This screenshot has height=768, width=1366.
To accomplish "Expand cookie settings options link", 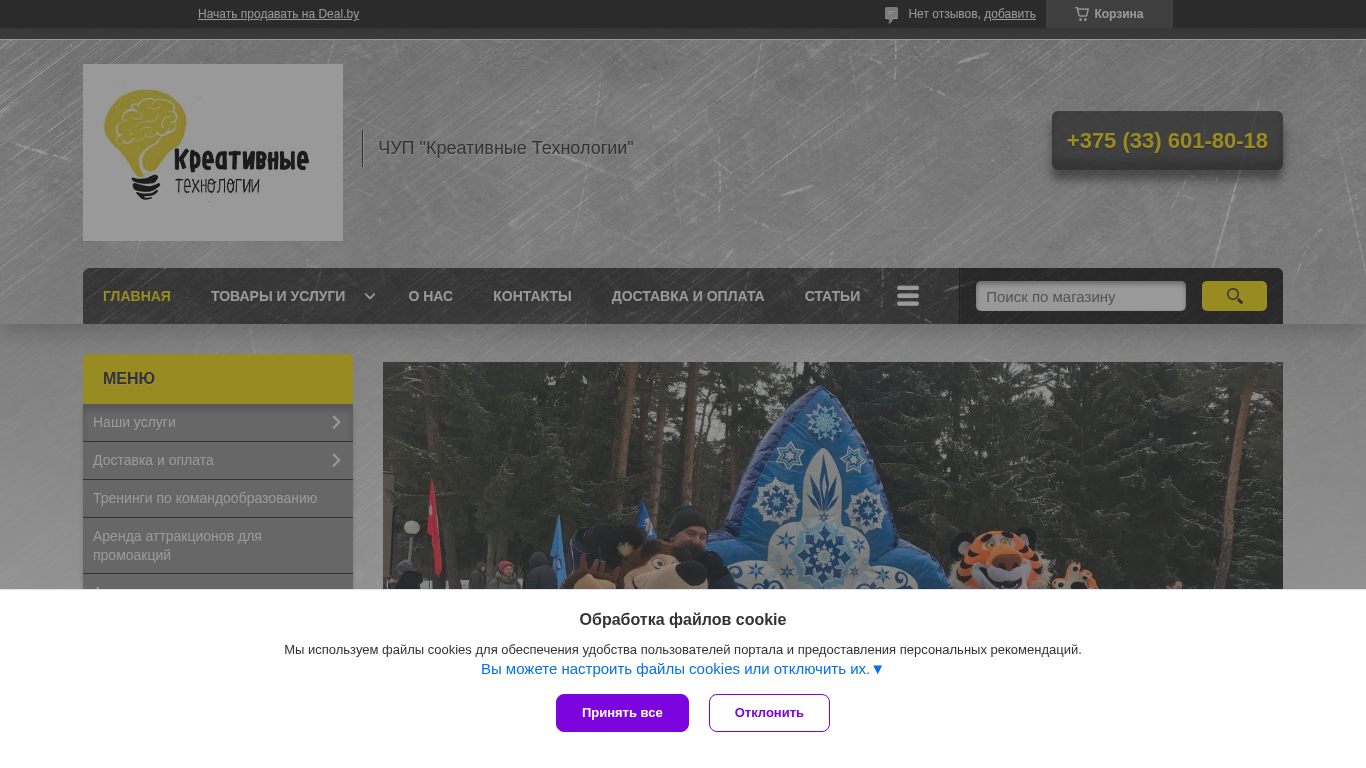I will pyautogui.click(x=682, y=669).
